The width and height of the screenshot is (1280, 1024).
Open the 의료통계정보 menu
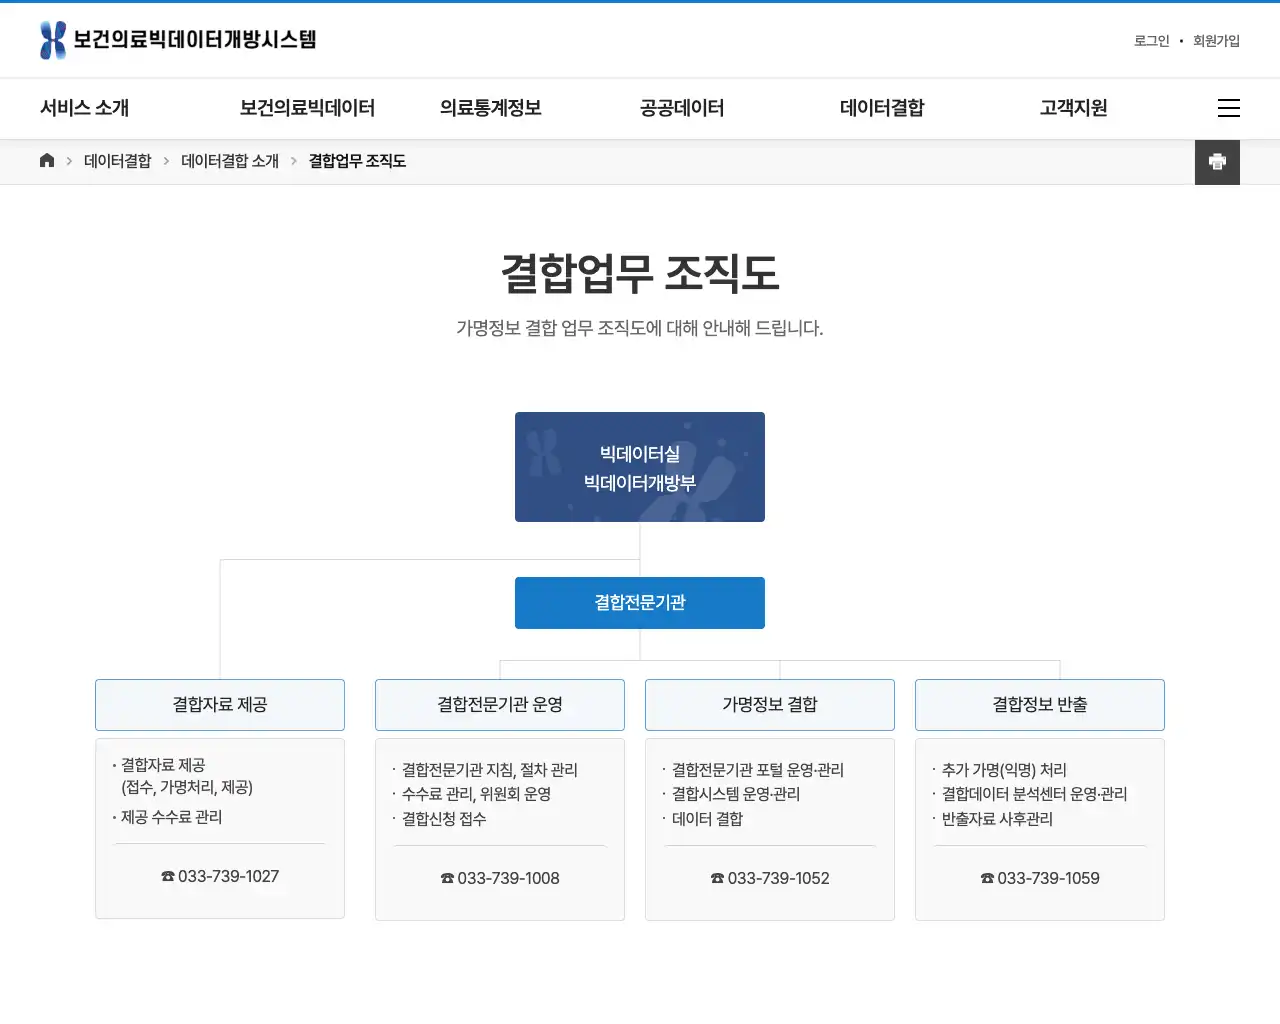(x=491, y=108)
